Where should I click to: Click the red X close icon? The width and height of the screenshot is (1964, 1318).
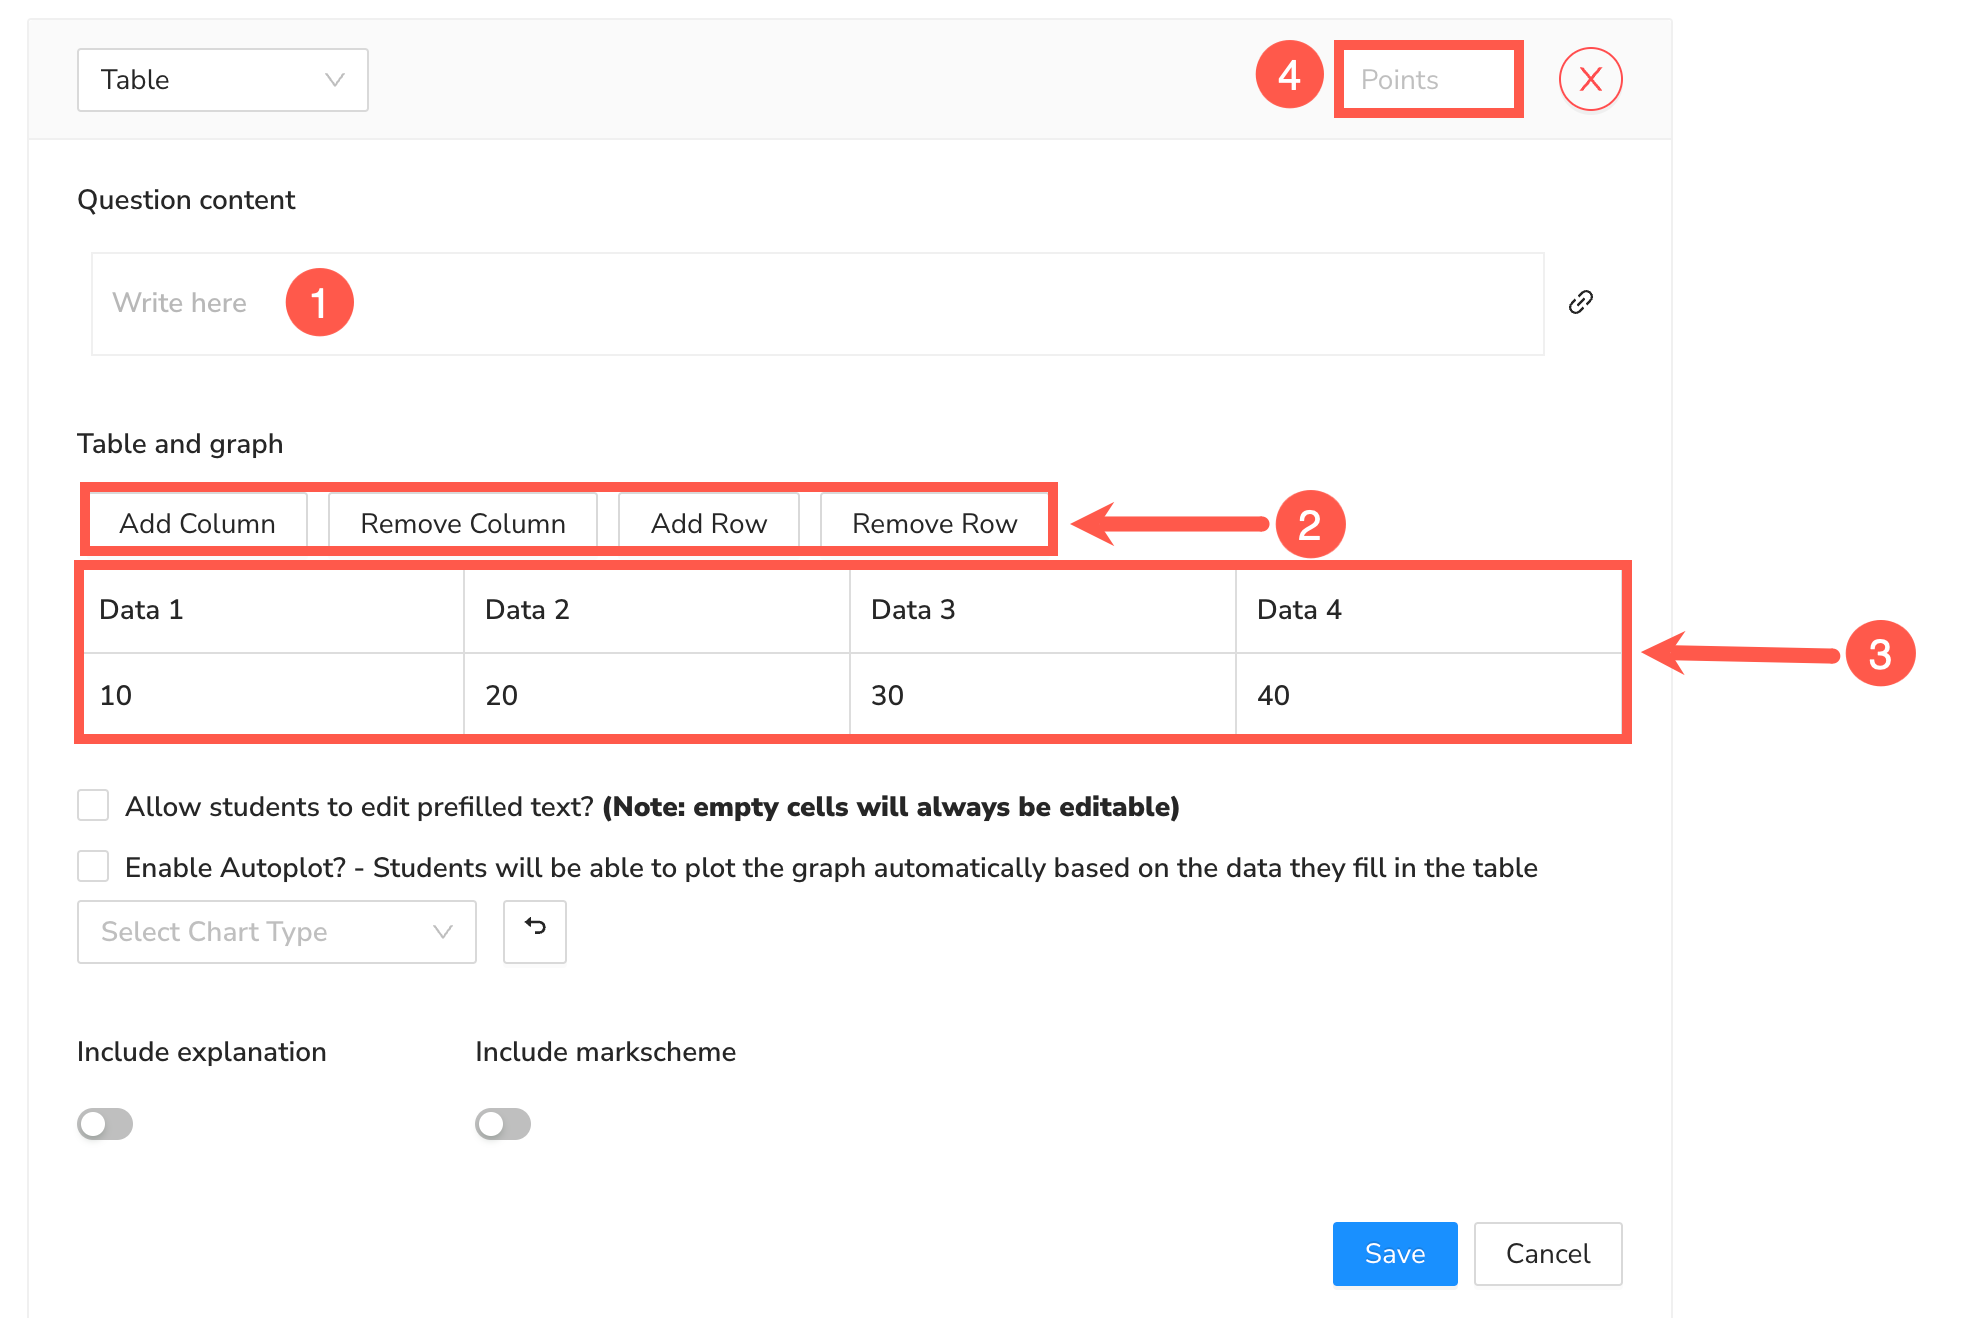1590,79
